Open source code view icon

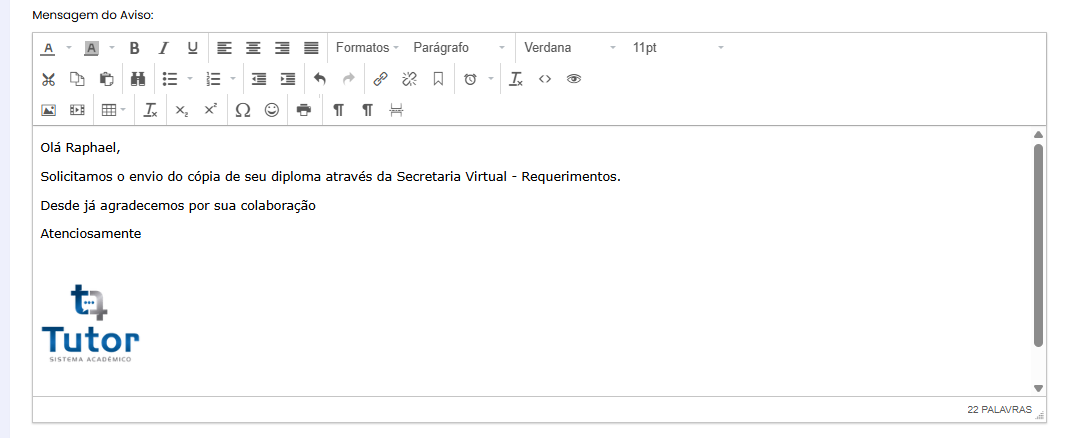click(545, 79)
